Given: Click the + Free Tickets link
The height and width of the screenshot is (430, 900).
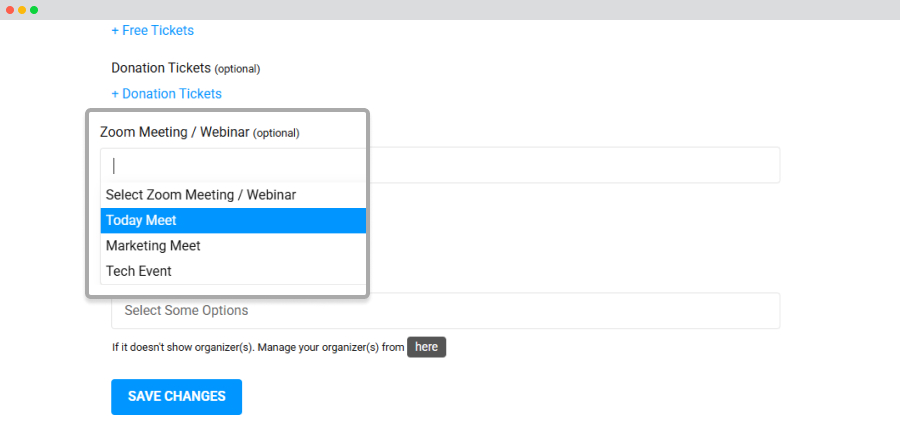Looking at the screenshot, I should tap(152, 30).
